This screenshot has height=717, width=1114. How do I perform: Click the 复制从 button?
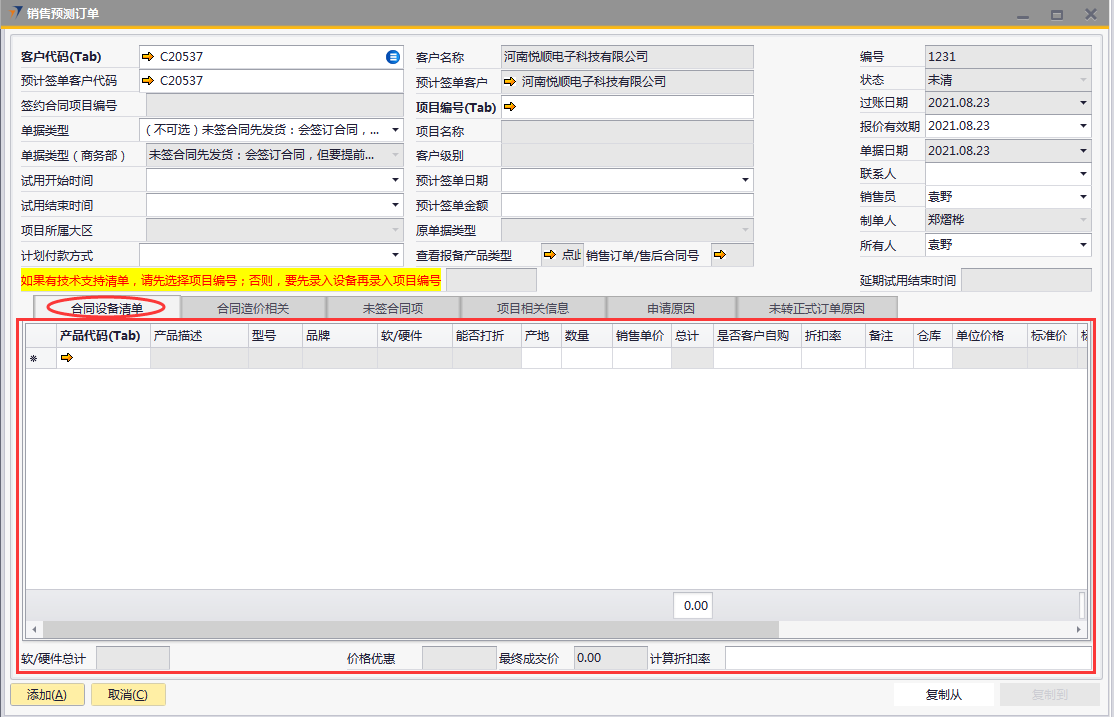[943, 695]
